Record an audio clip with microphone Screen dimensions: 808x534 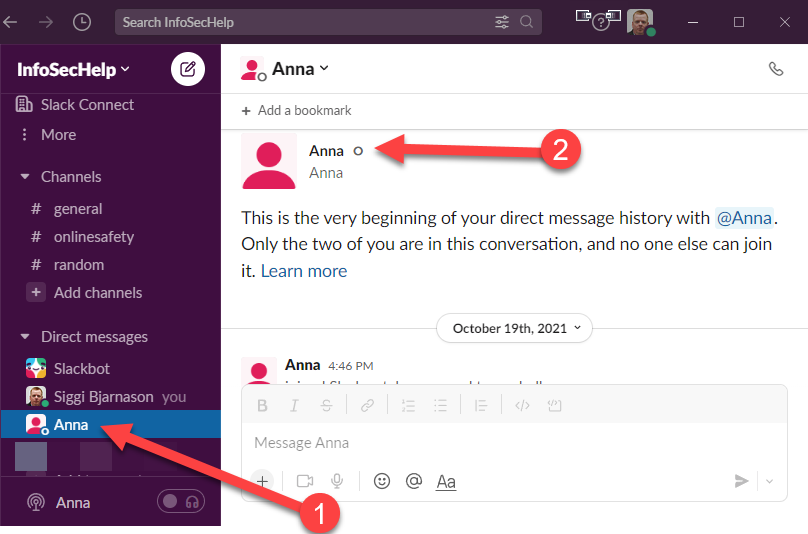(337, 481)
